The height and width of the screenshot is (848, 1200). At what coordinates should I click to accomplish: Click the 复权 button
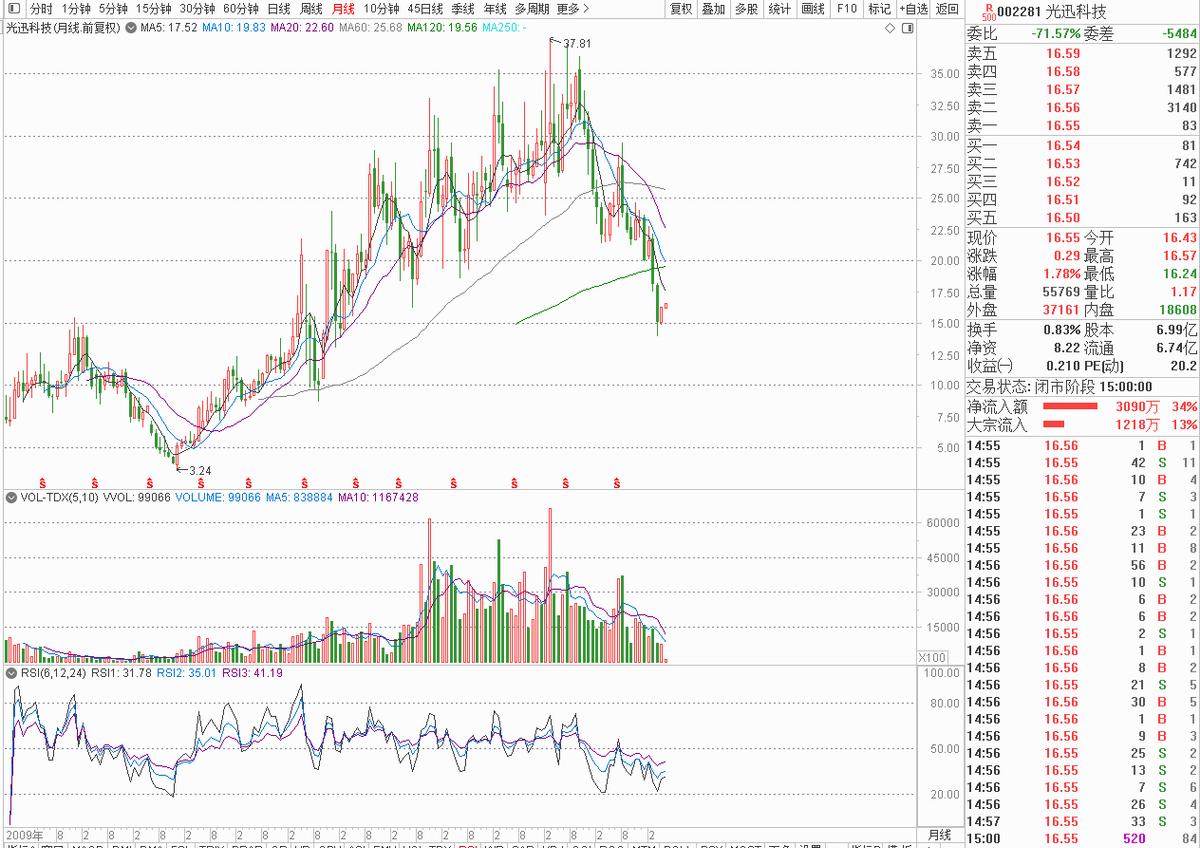681,9
